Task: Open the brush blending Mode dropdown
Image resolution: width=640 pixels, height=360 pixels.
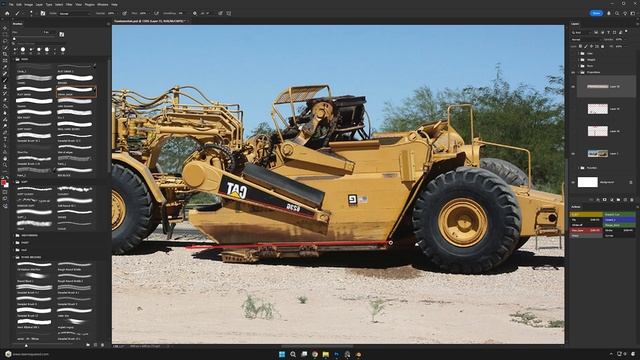Action: [x=75, y=13]
